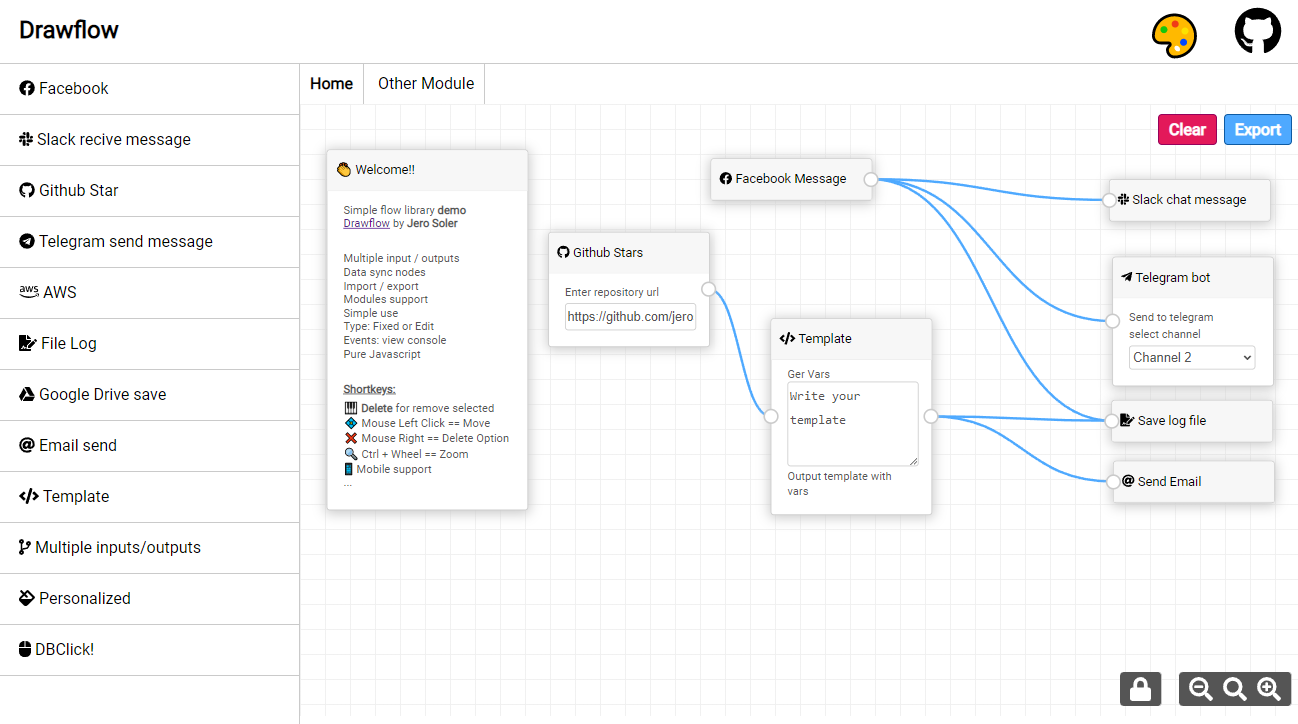Open the GitHub logo link in header
The width and height of the screenshot is (1298, 724).
pyautogui.click(x=1257, y=31)
